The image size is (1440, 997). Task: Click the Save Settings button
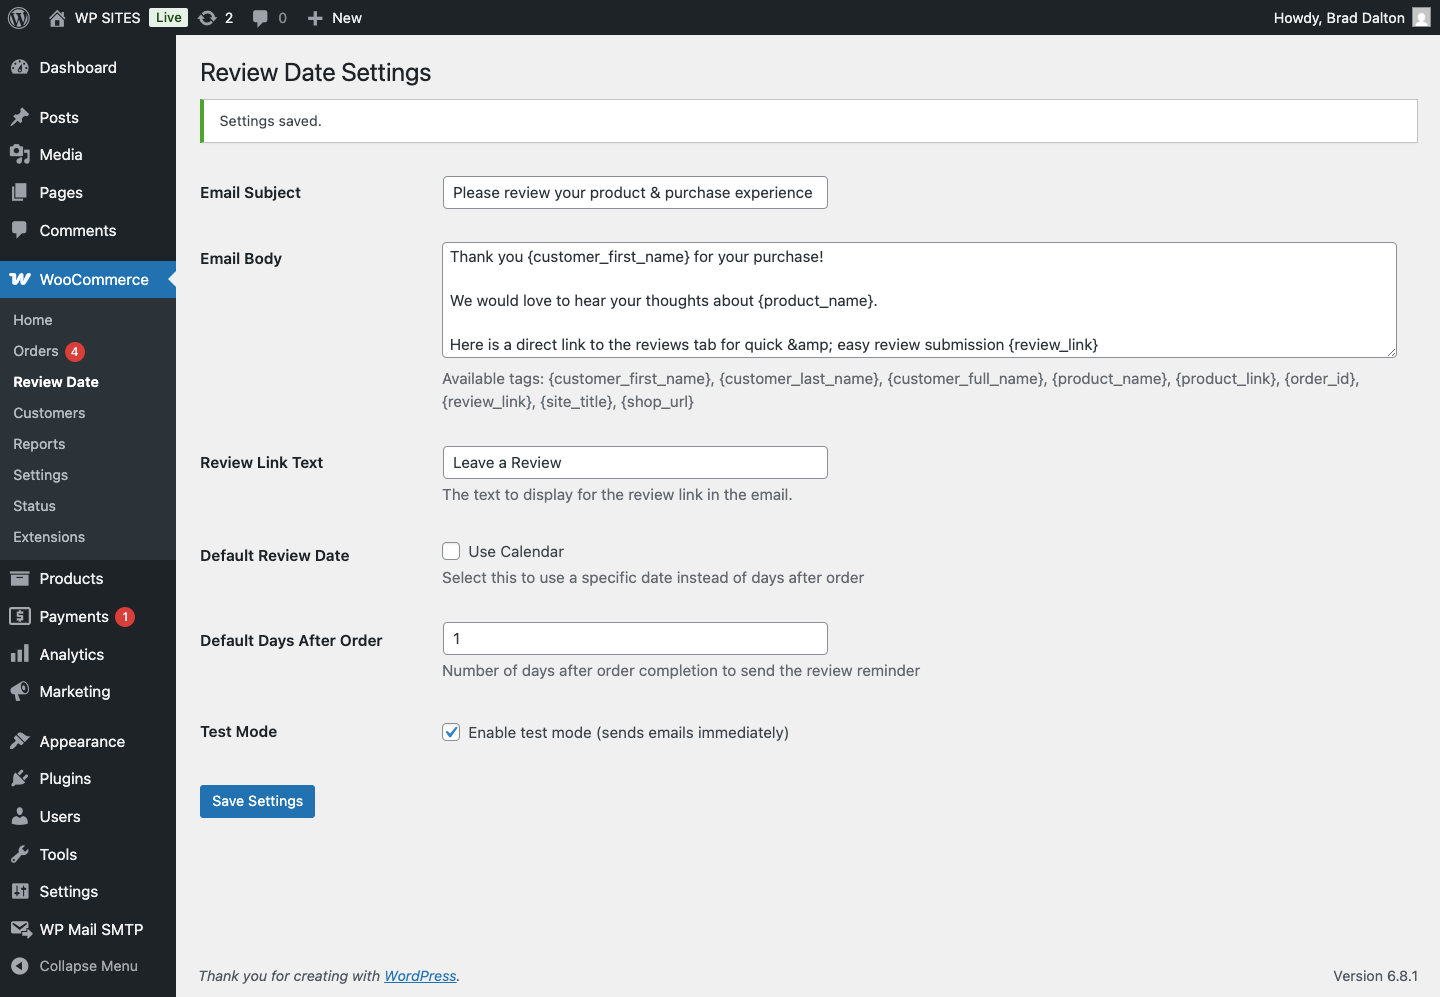(x=257, y=801)
